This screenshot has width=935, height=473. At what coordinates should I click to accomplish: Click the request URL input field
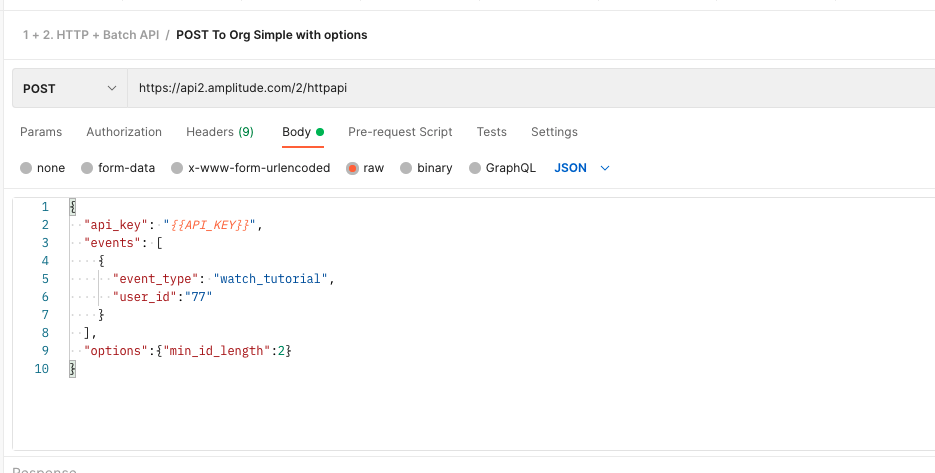click(x=500, y=88)
